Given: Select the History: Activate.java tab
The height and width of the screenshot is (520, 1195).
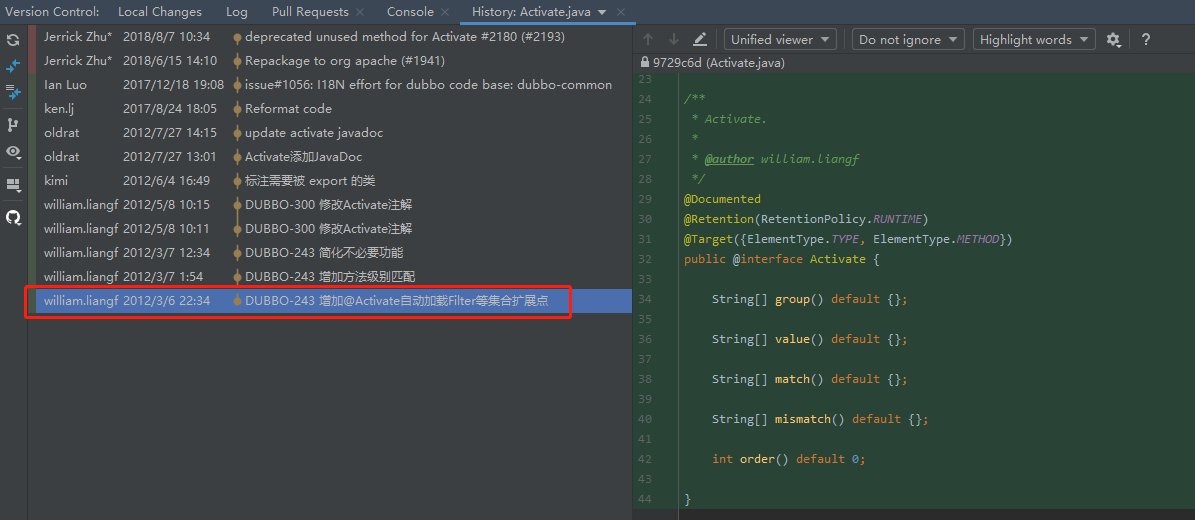Looking at the screenshot, I should tap(530, 12).
